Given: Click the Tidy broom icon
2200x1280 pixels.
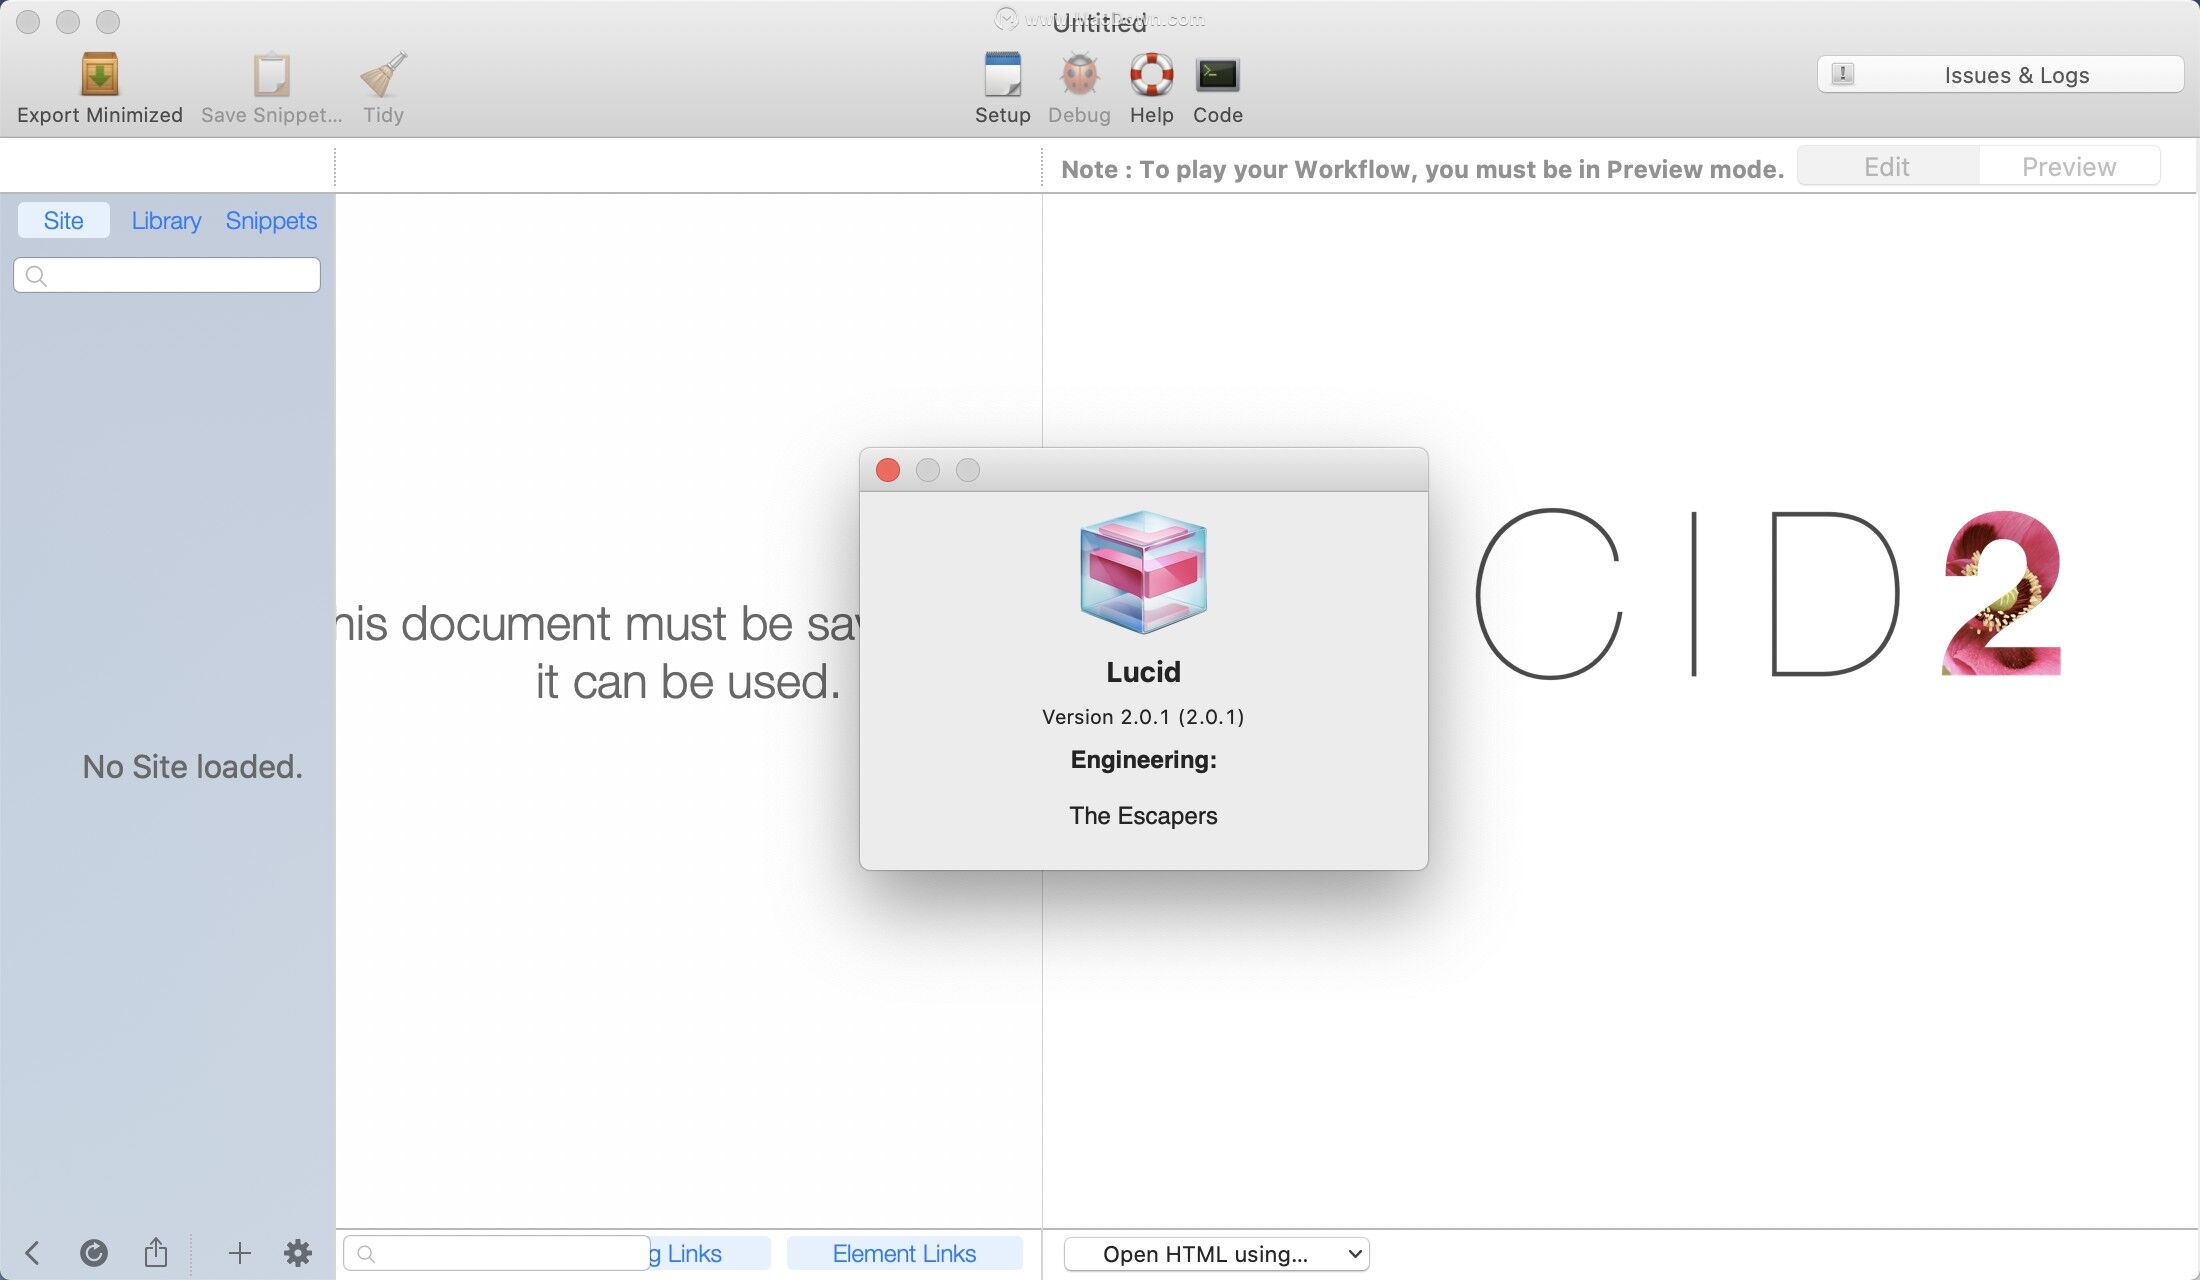Looking at the screenshot, I should [383, 75].
